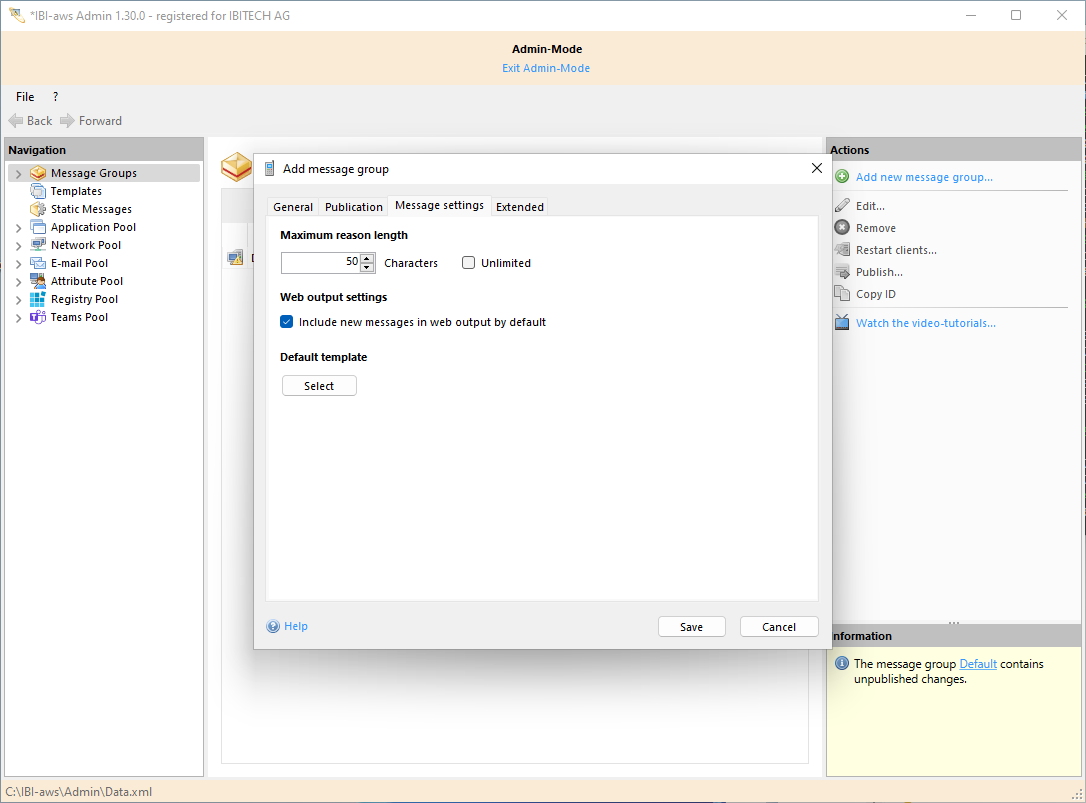Screen dimensions: 1086x803
Task: Click Save in the dialog
Action: click(x=691, y=626)
